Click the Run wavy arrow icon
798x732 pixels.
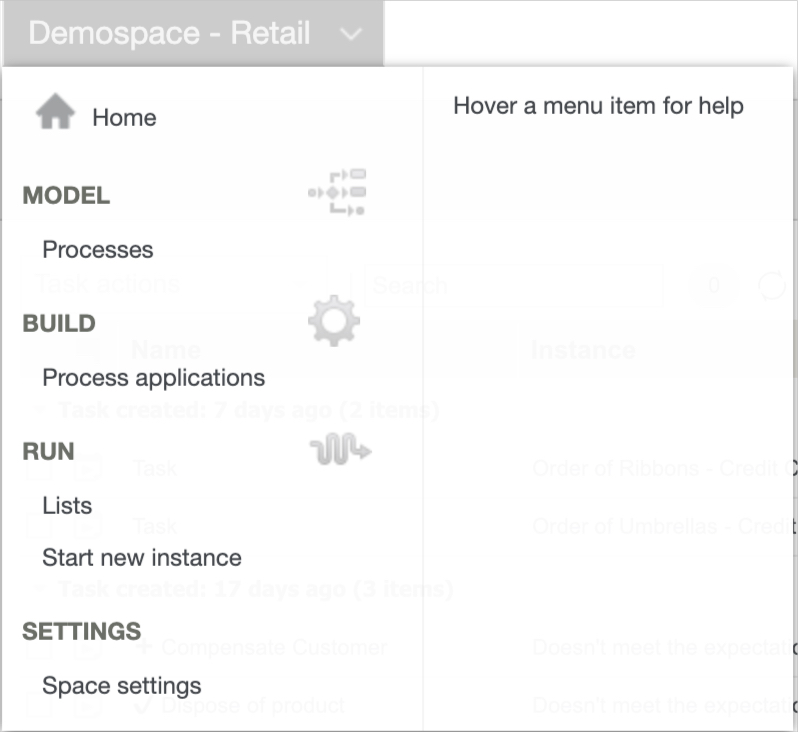coord(340,452)
